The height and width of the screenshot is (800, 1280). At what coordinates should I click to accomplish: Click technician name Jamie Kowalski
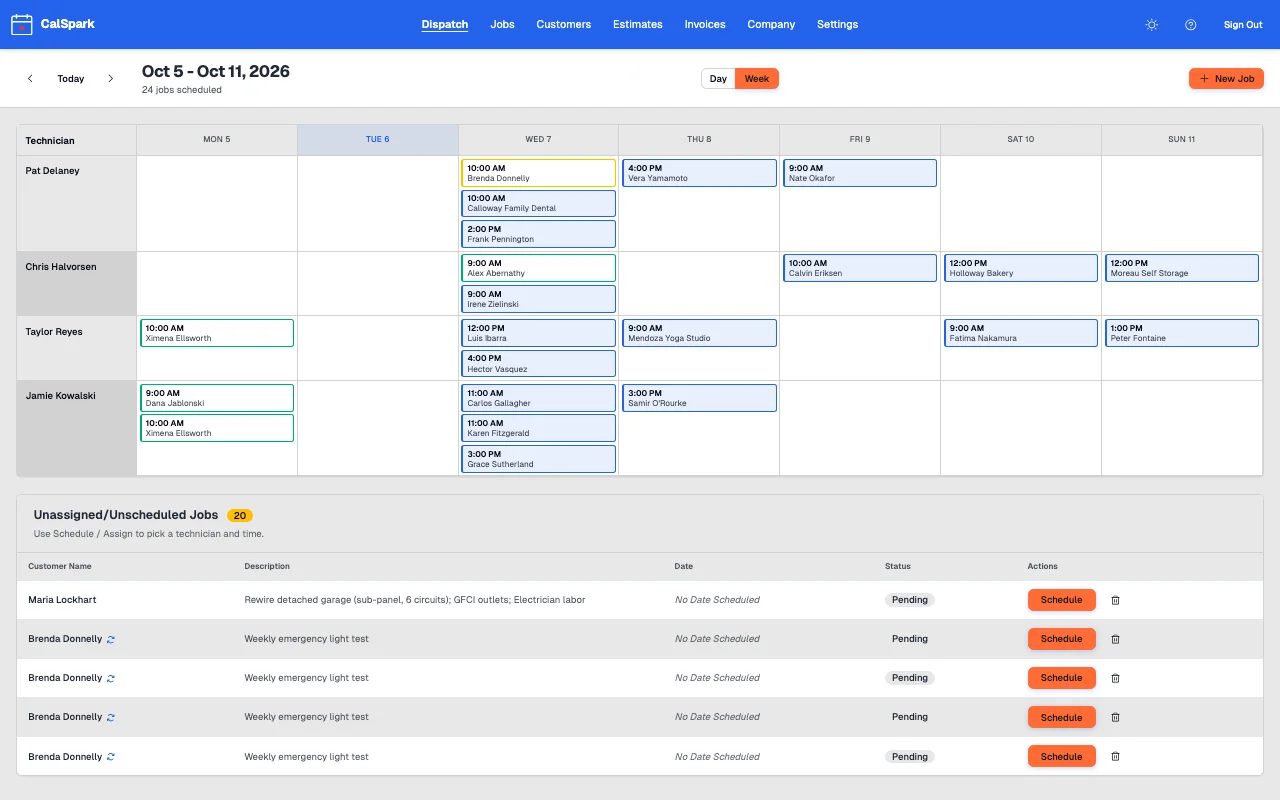pos(60,396)
